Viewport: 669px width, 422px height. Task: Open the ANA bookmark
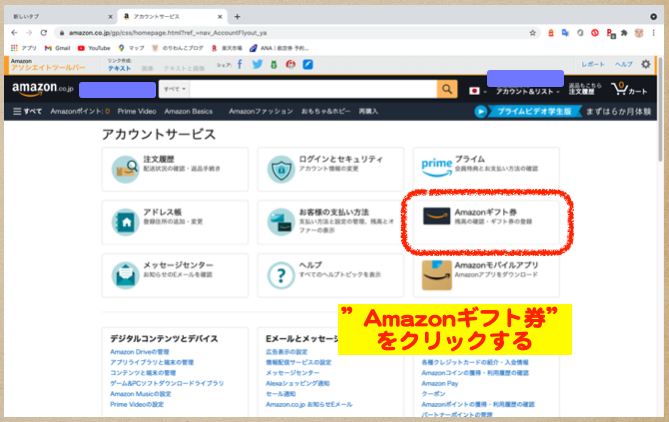pyautogui.click(x=279, y=48)
